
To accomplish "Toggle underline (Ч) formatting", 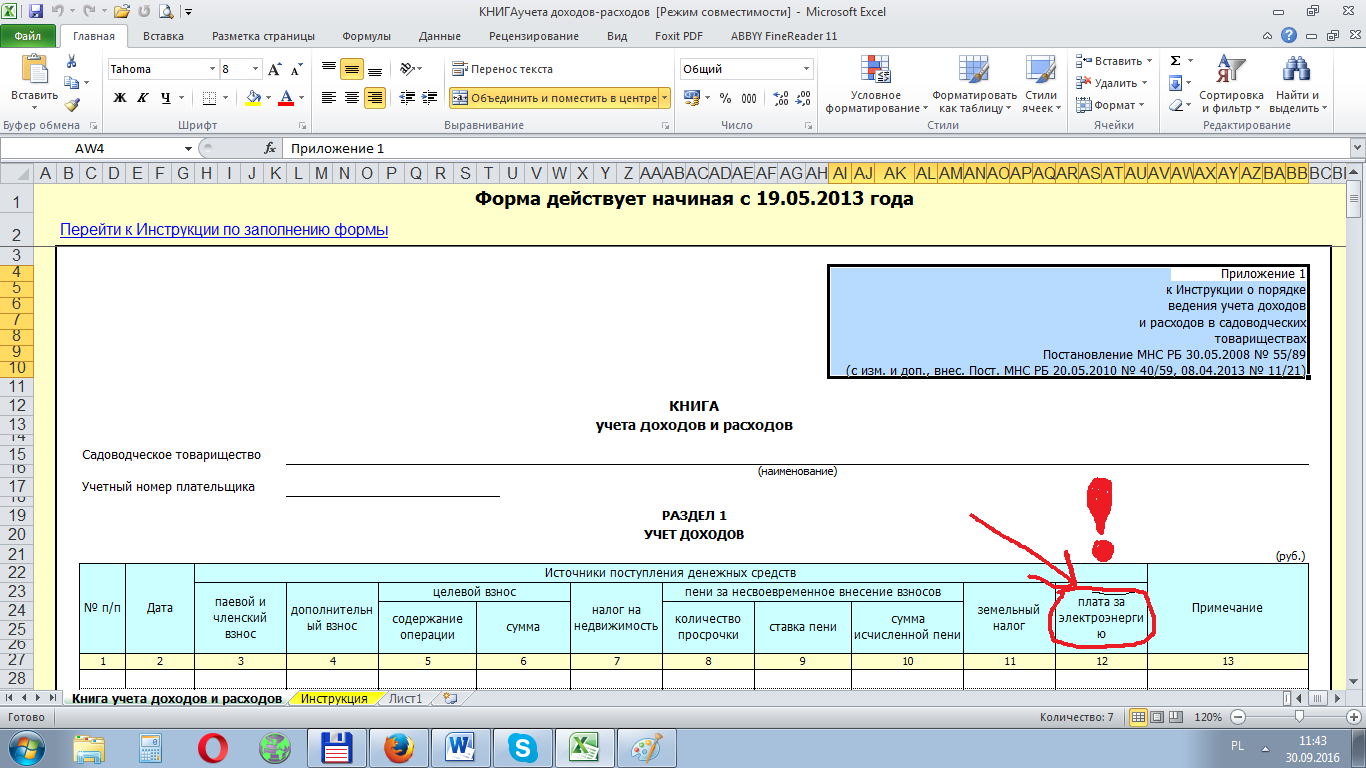I will point(166,97).
